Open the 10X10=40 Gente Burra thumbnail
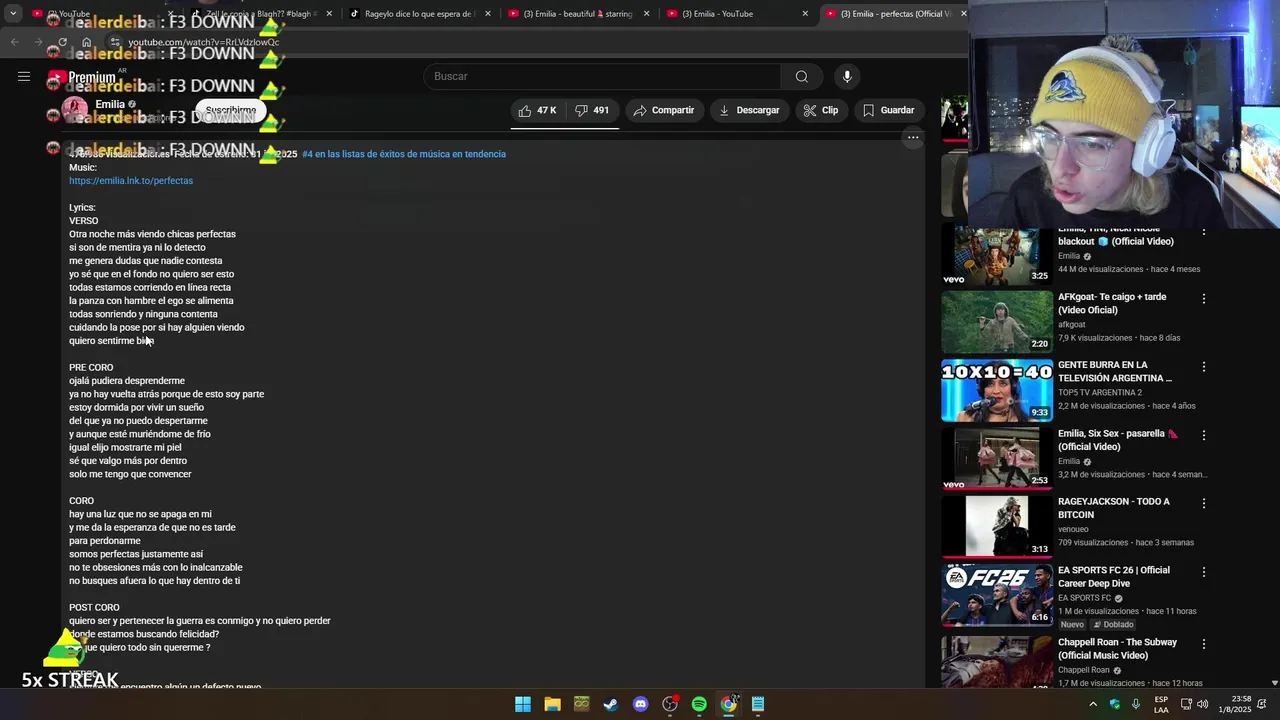Screen dimensions: 1280x720 point(997,390)
